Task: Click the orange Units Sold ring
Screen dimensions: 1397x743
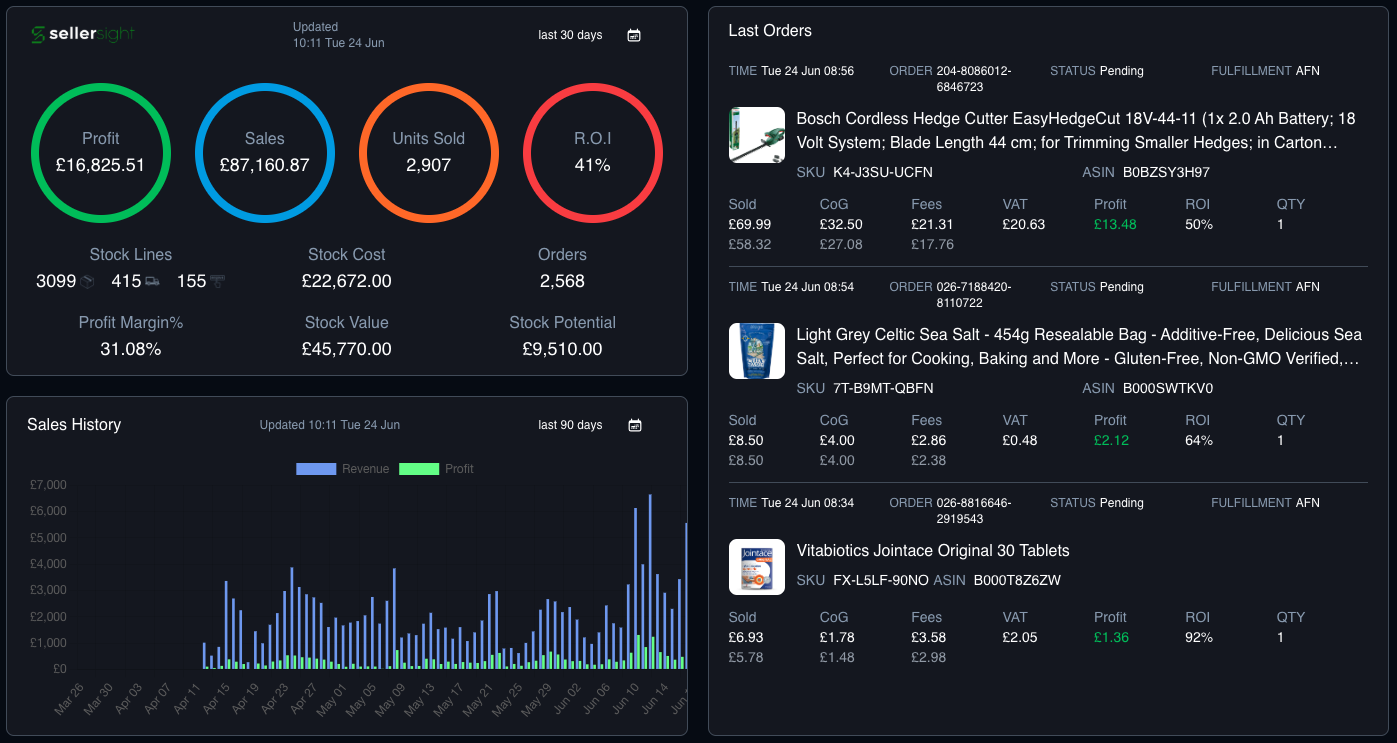Action: coord(428,152)
